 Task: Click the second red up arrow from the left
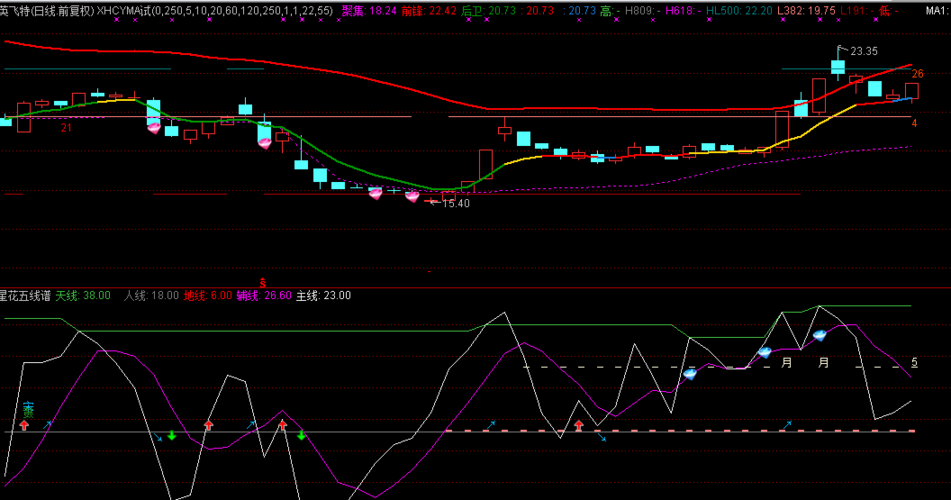click(x=209, y=425)
